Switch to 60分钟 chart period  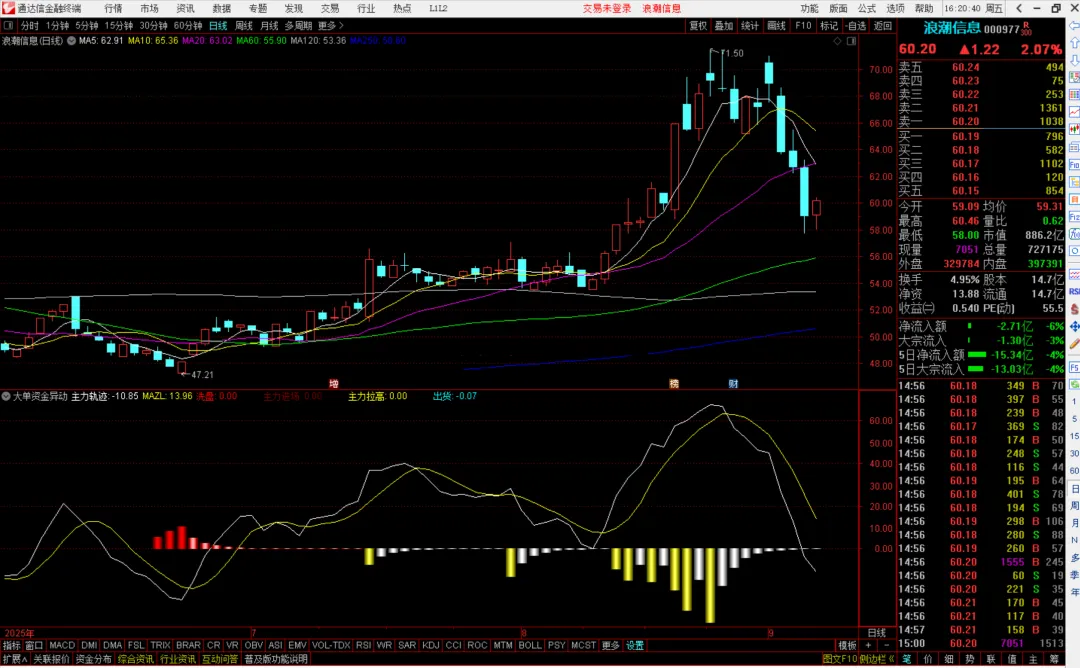click(187, 25)
